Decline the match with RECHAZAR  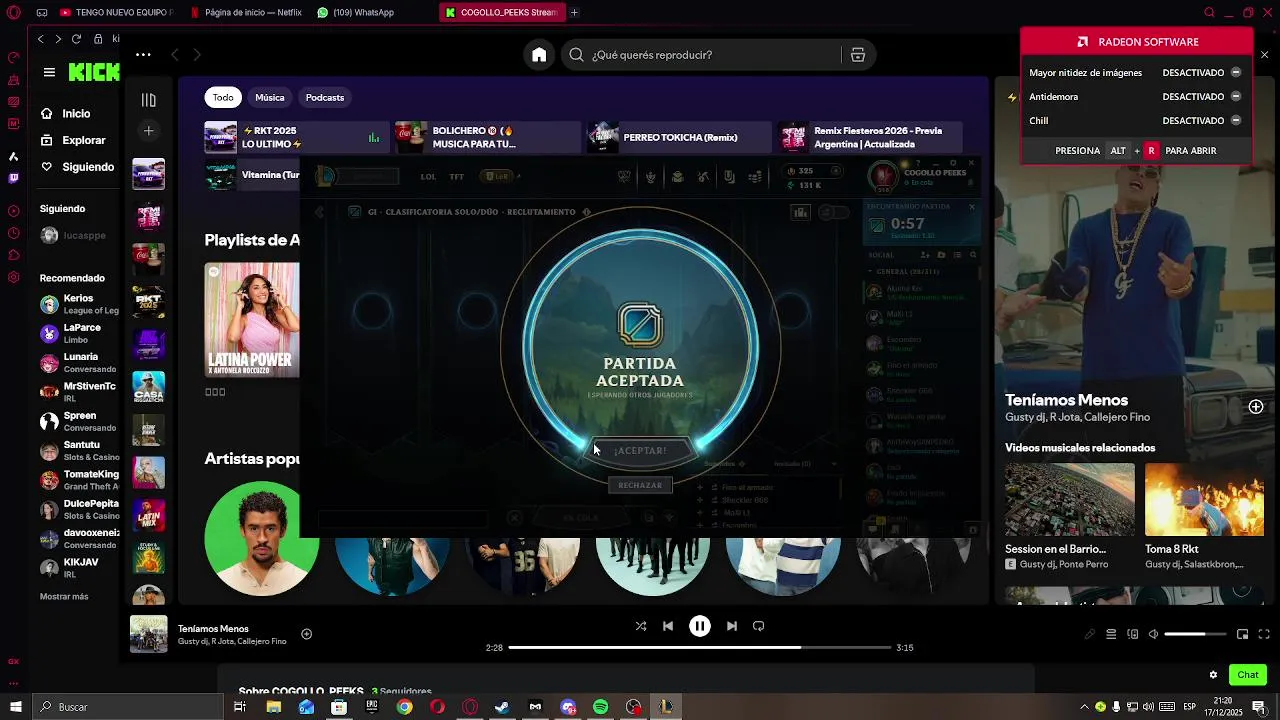[640, 486]
